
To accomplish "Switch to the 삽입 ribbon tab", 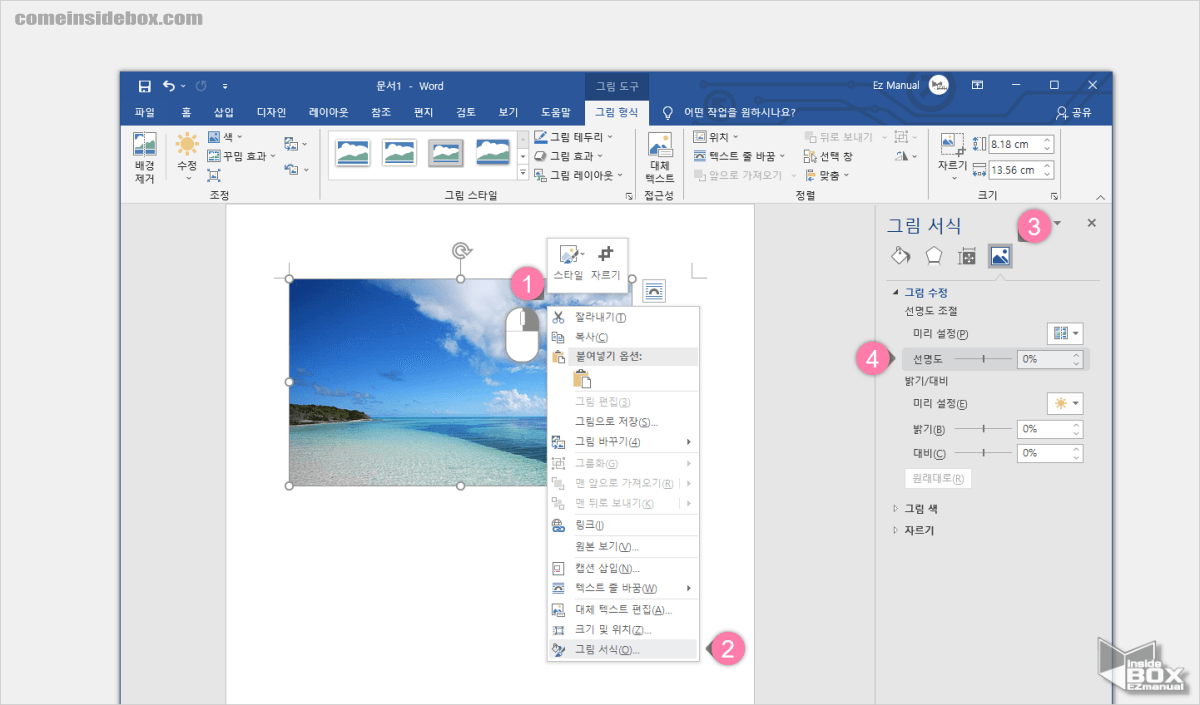I will point(223,113).
